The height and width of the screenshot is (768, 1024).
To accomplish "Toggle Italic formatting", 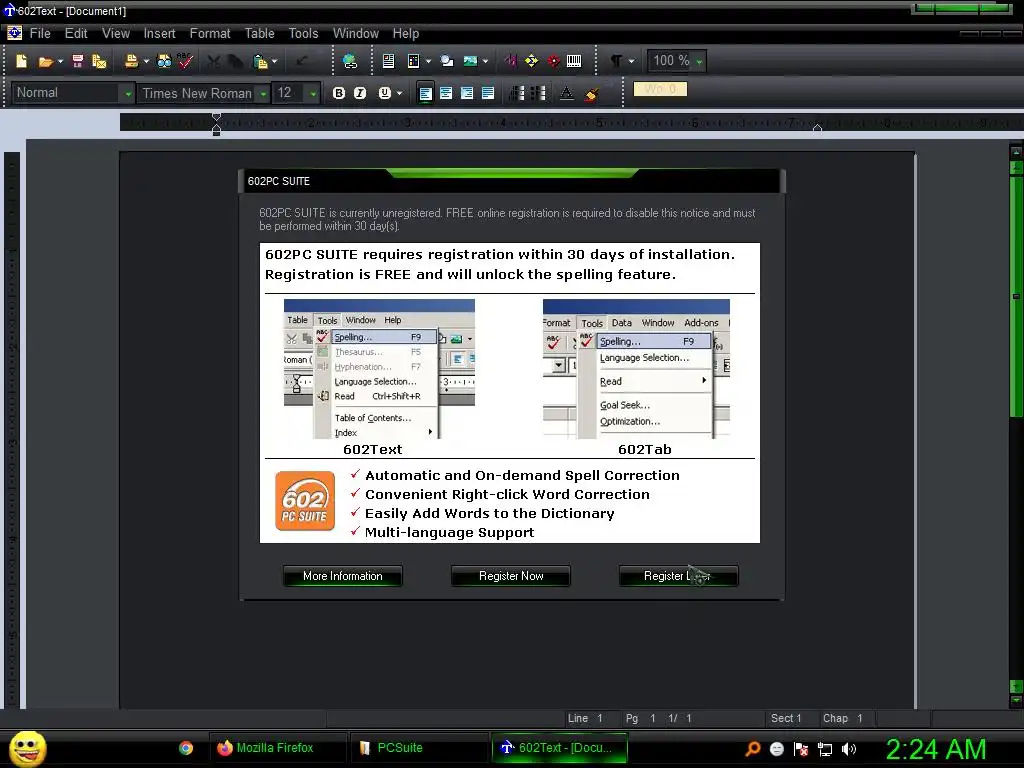I will click(x=360, y=93).
